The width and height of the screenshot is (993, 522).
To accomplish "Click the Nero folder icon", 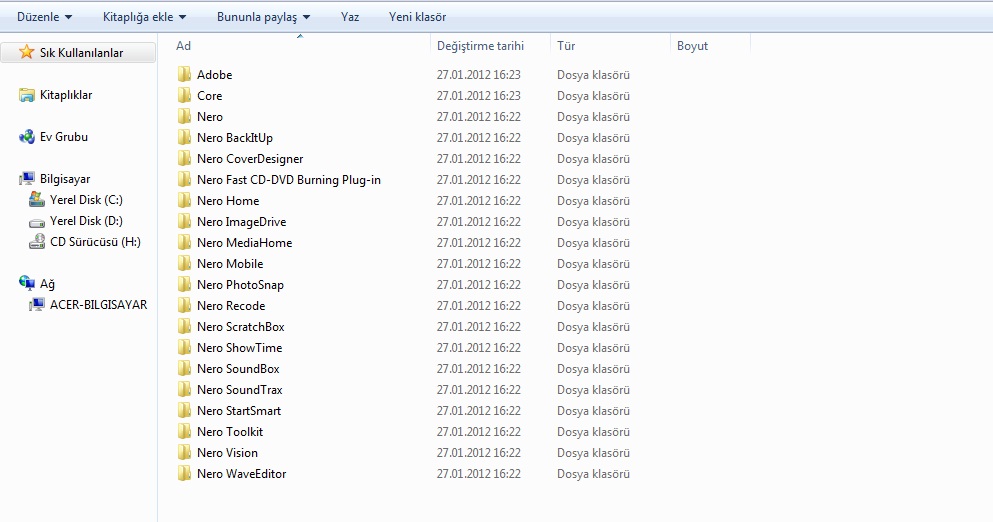I will [184, 116].
